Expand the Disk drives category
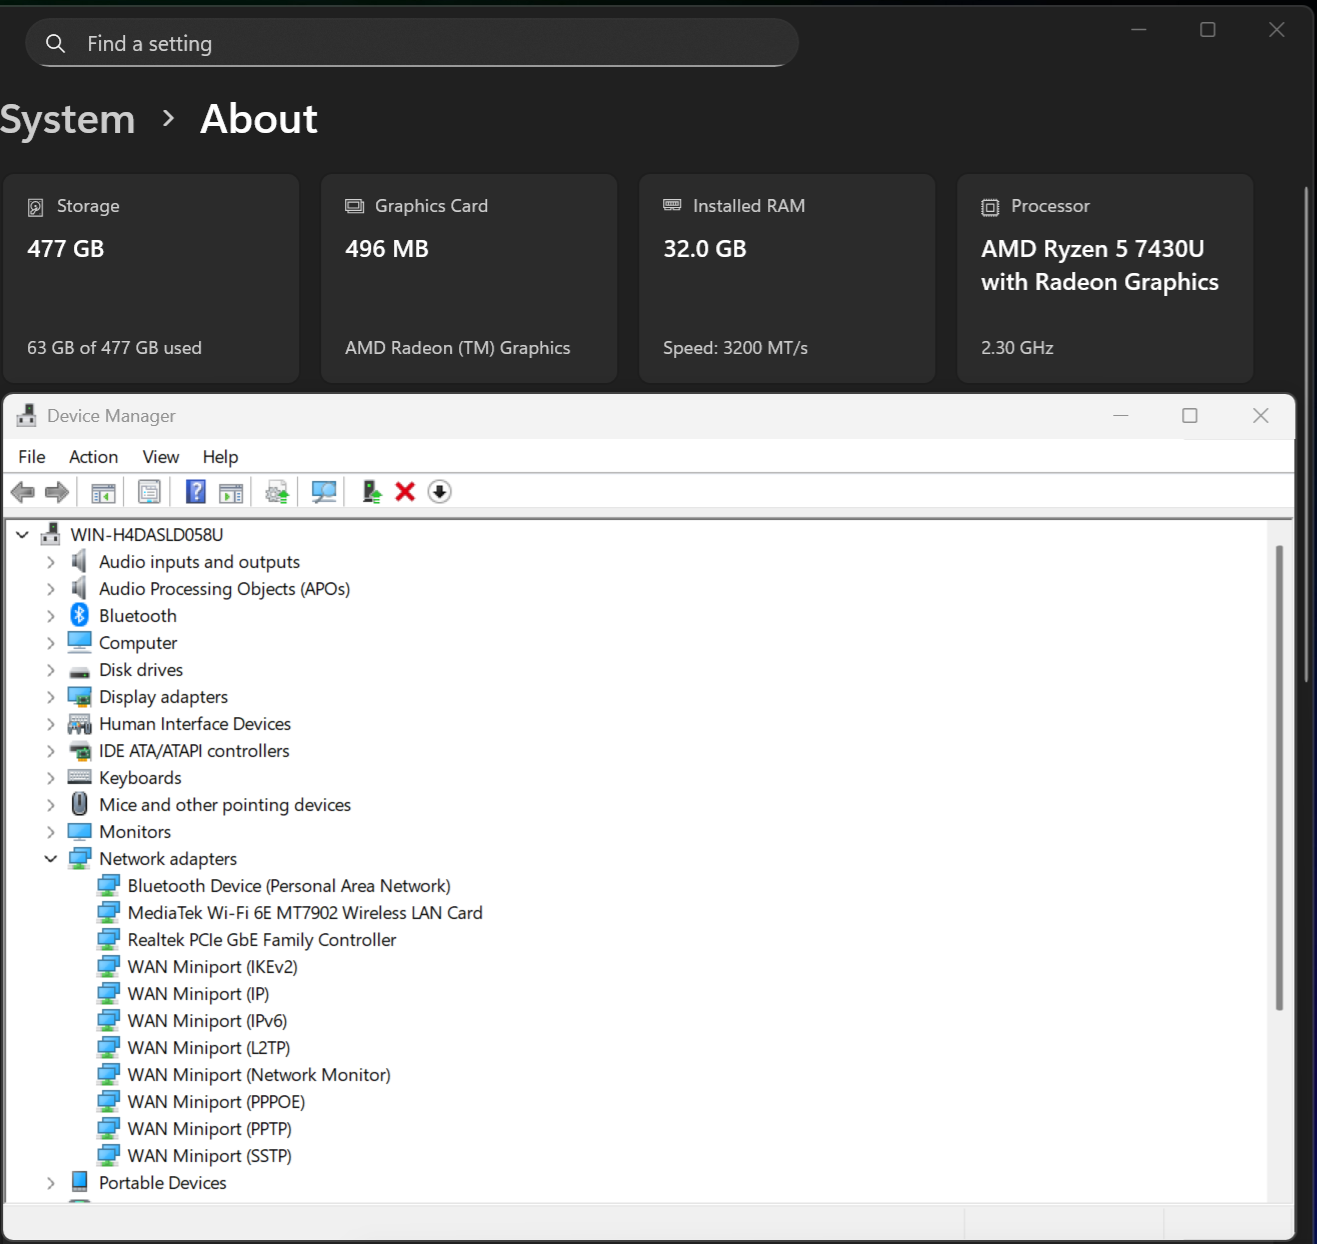 coord(51,670)
